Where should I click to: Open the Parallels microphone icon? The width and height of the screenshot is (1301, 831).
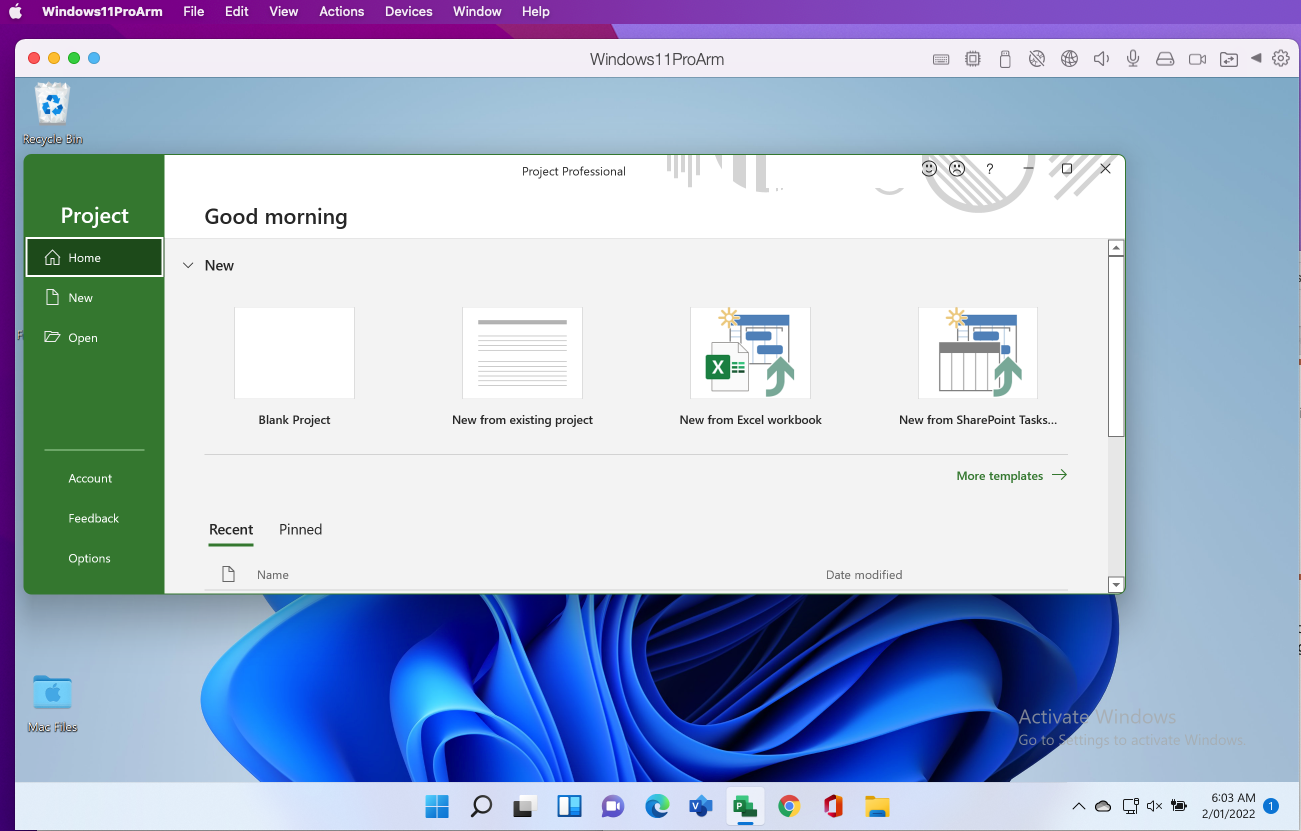click(x=1133, y=59)
